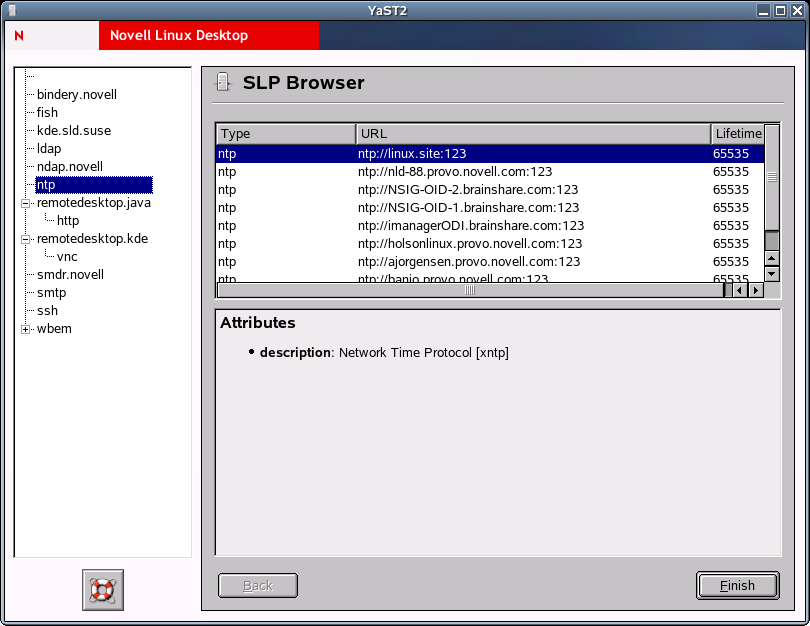Maximize the YaST2 window
810x626 pixels.
coord(781,10)
